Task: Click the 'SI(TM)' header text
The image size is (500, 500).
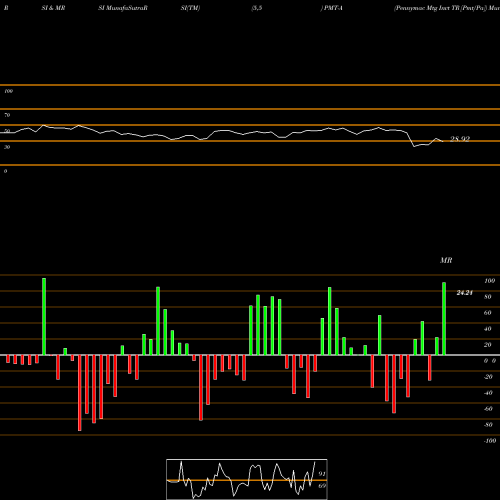Action: click(190, 8)
